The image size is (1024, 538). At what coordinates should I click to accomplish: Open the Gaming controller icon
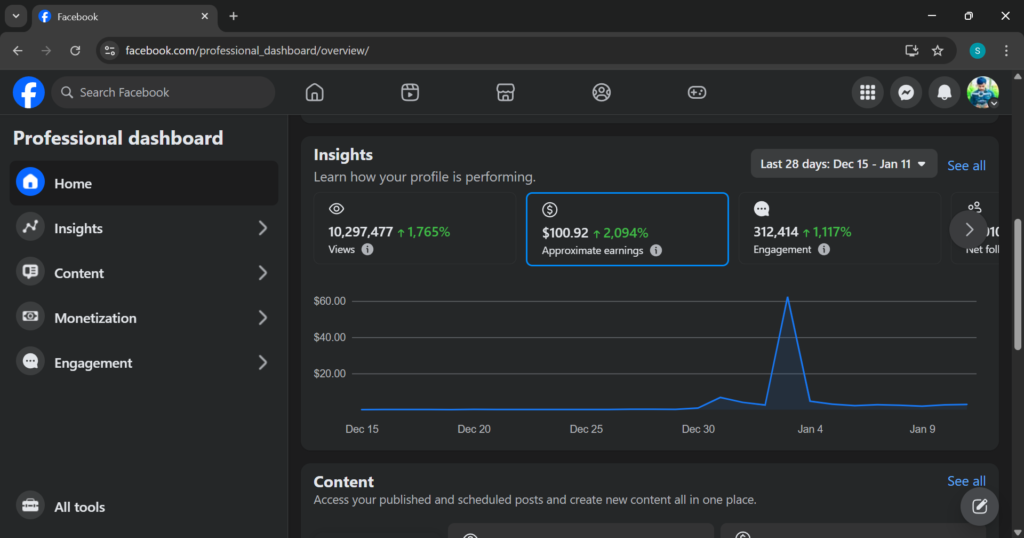(697, 93)
